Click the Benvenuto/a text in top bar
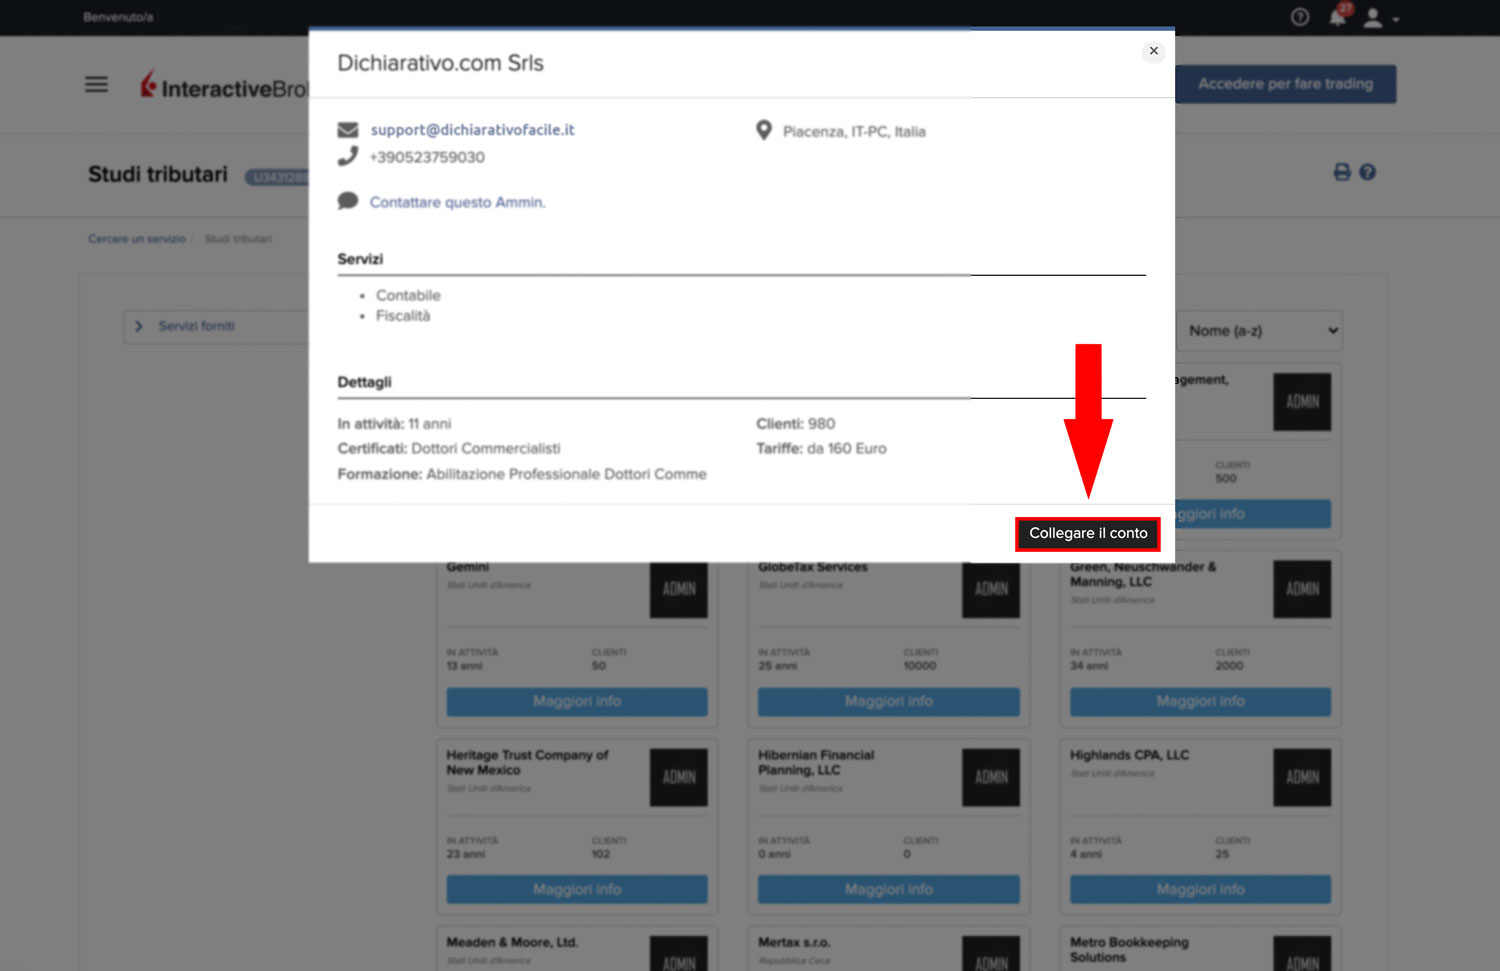The height and width of the screenshot is (971, 1500). pyautogui.click(x=118, y=17)
